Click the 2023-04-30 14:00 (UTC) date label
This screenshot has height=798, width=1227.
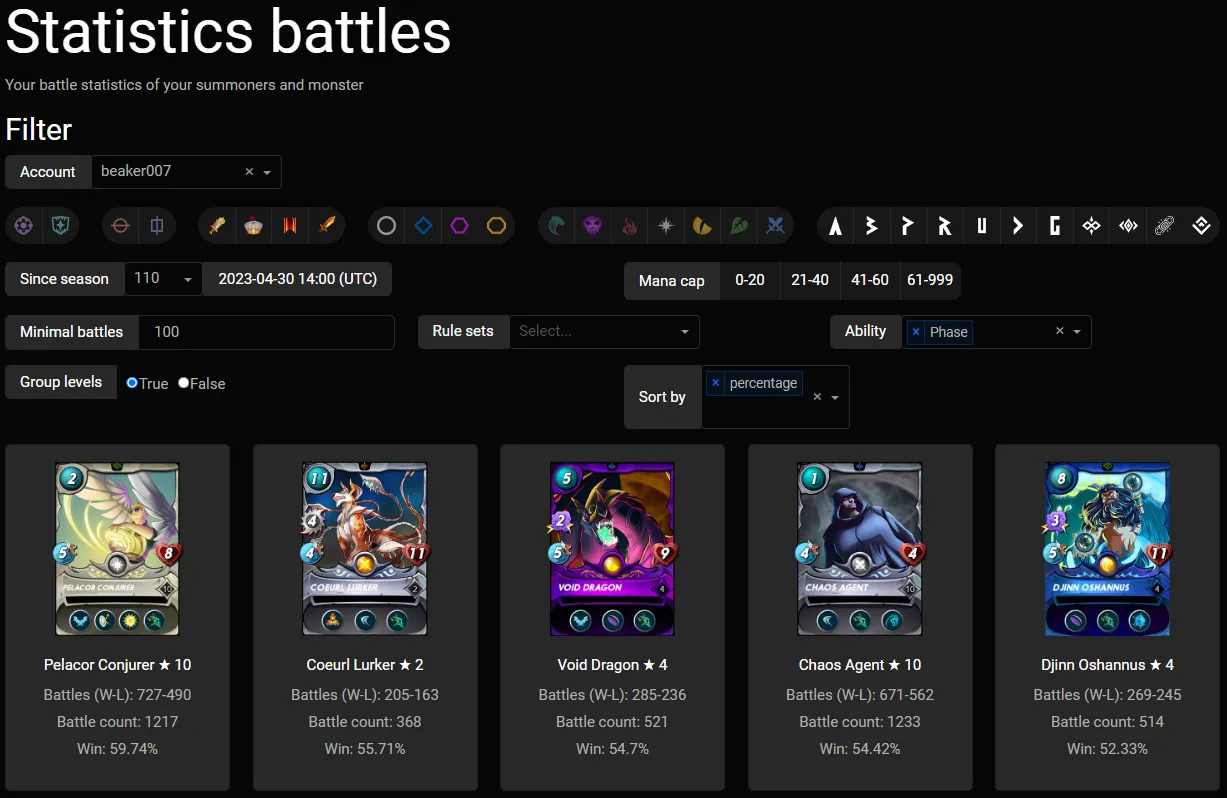[297, 279]
